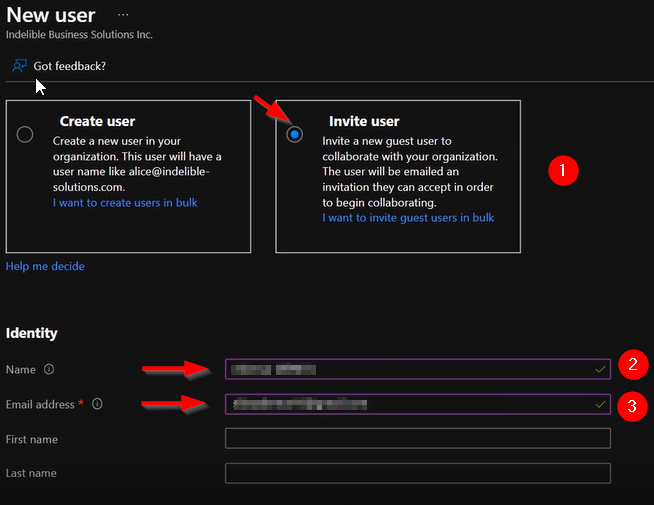This screenshot has width=654, height=505.
Task: Open 'I want to create users in bulk'
Action: point(125,203)
